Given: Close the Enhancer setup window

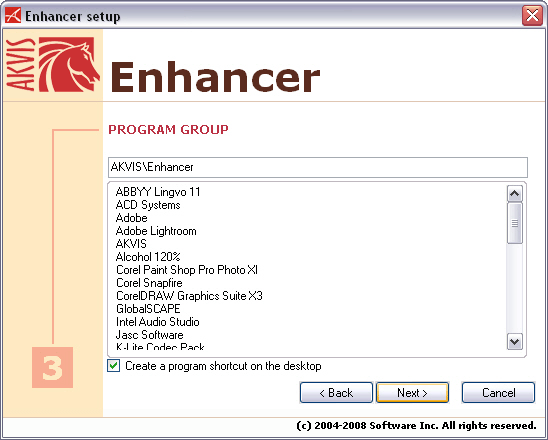Looking at the screenshot, I should point(532,15).
